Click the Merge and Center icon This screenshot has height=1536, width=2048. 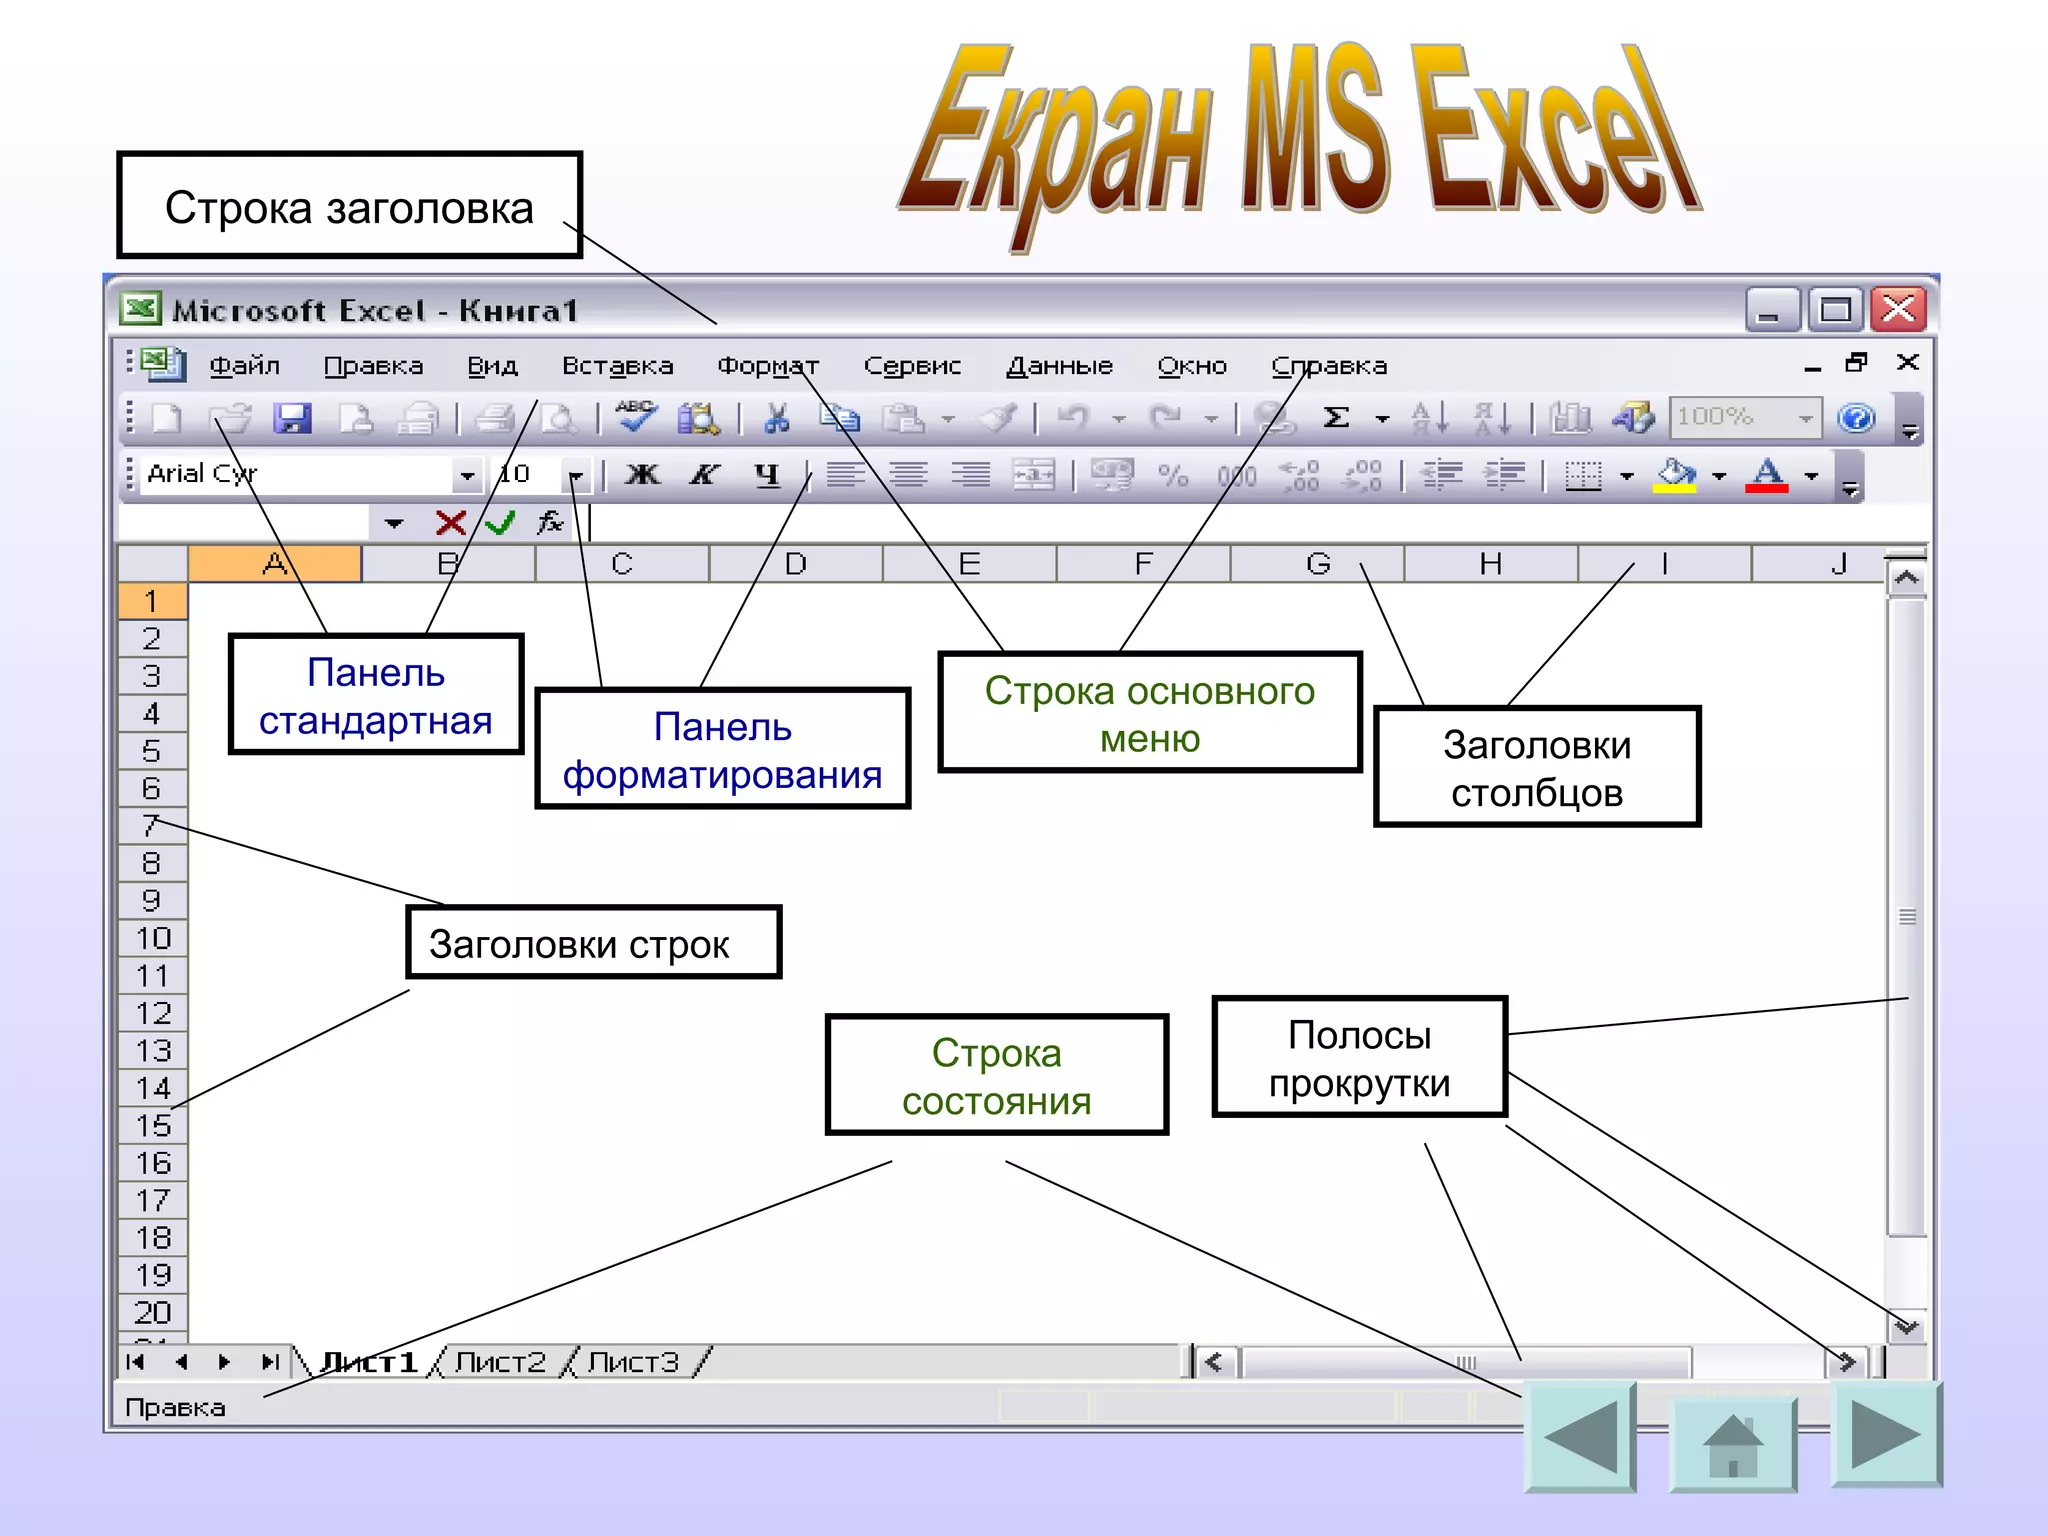[x=1033, y=475]
